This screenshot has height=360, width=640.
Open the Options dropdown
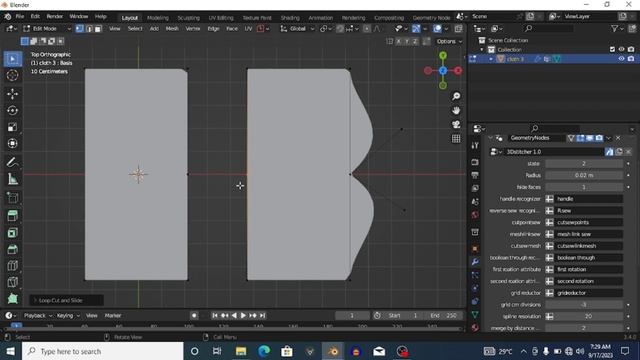coord(449,41)
